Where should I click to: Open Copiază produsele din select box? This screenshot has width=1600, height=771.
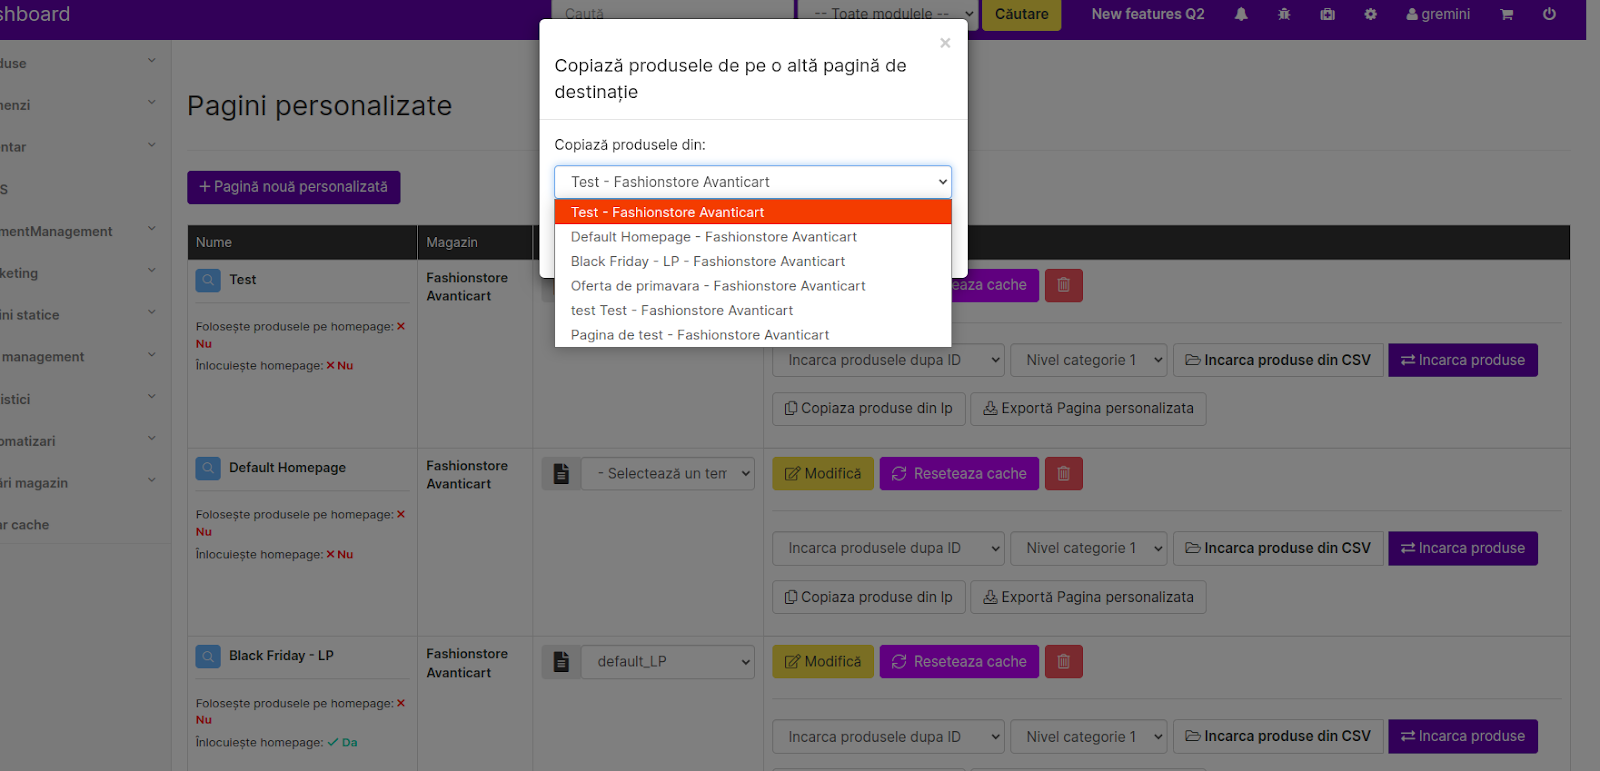pos(753,182)
